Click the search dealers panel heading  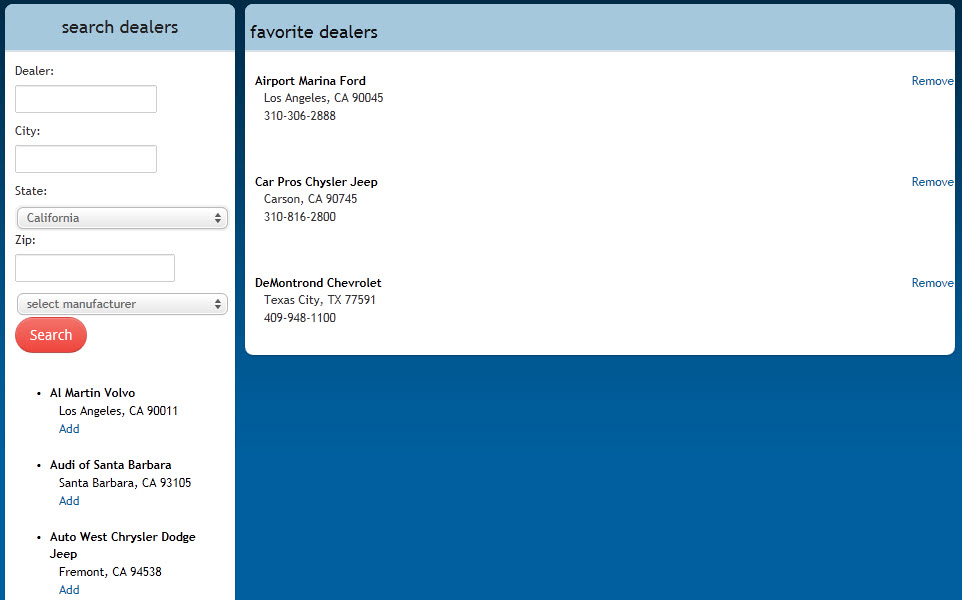coord(120,27)
